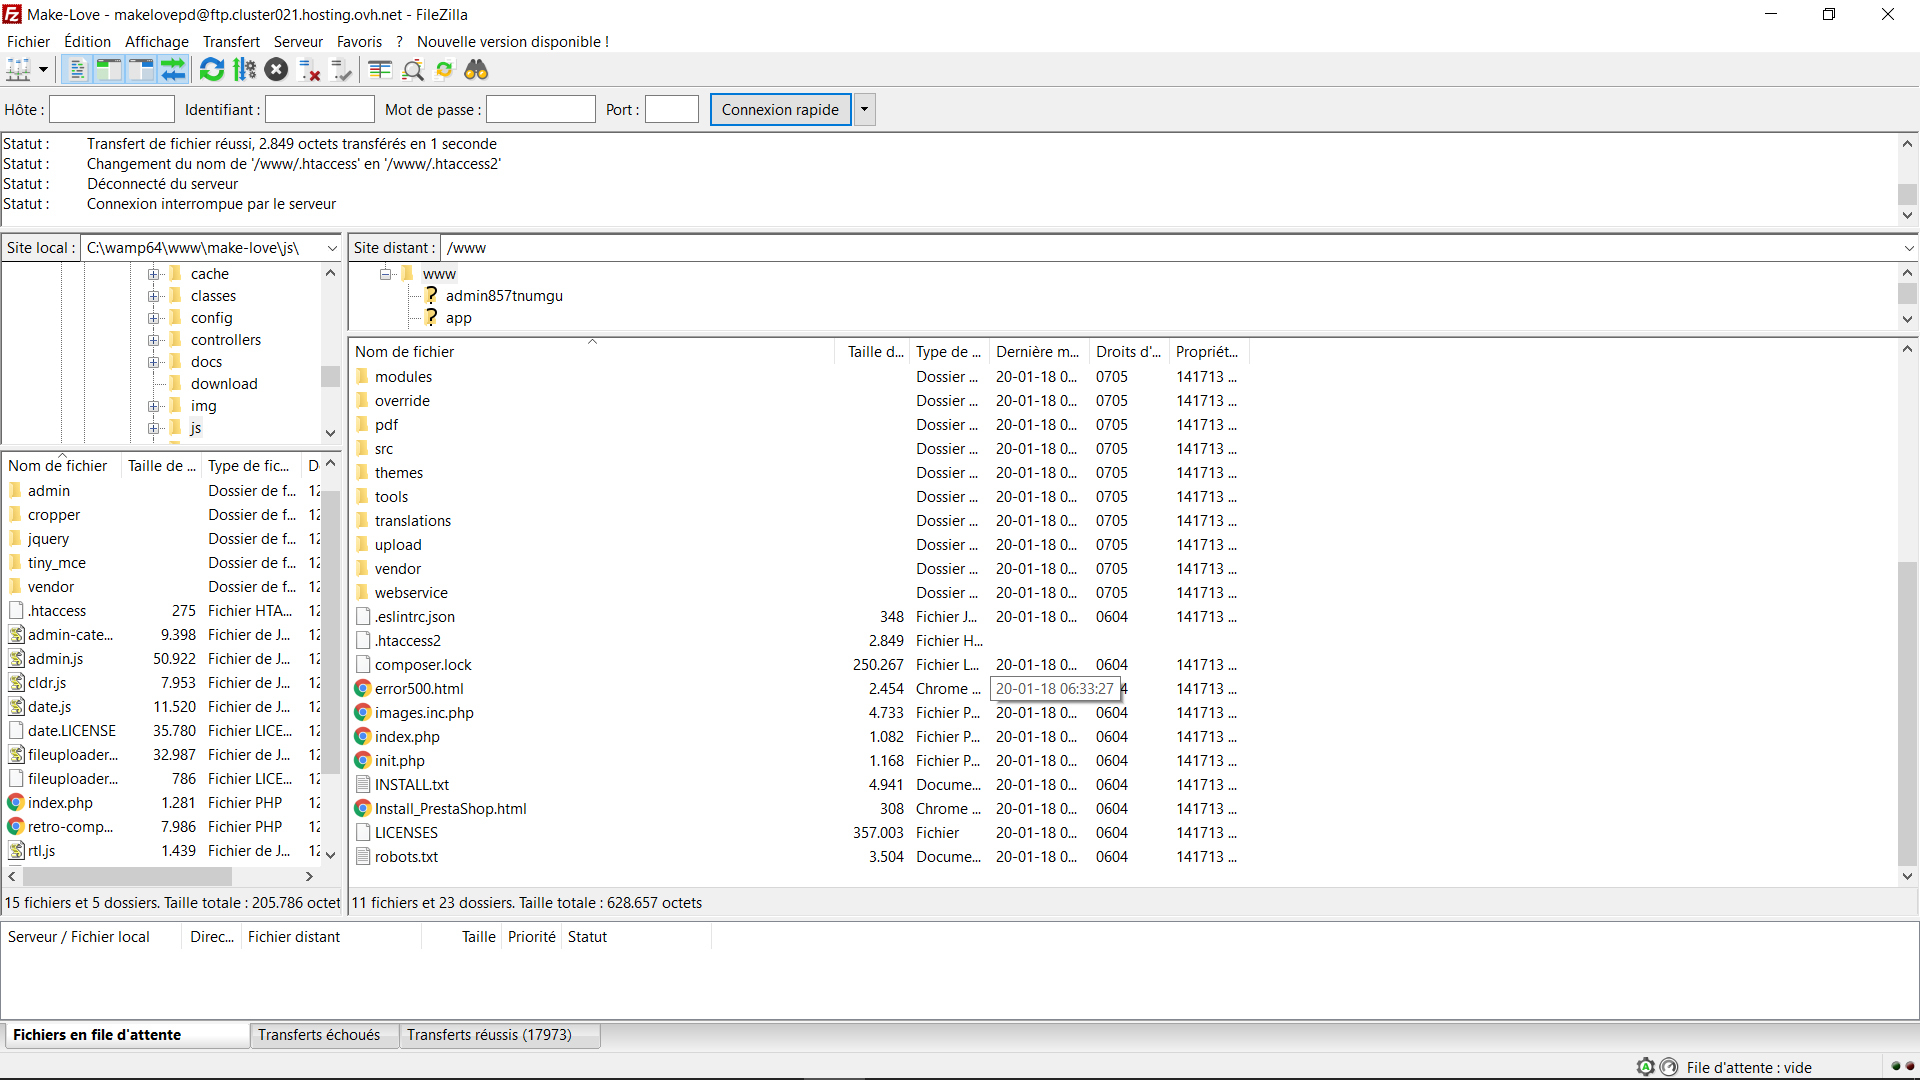Switch to Transferts réussis tab
1920x1080 pixels.
[x=489, y=1035]
